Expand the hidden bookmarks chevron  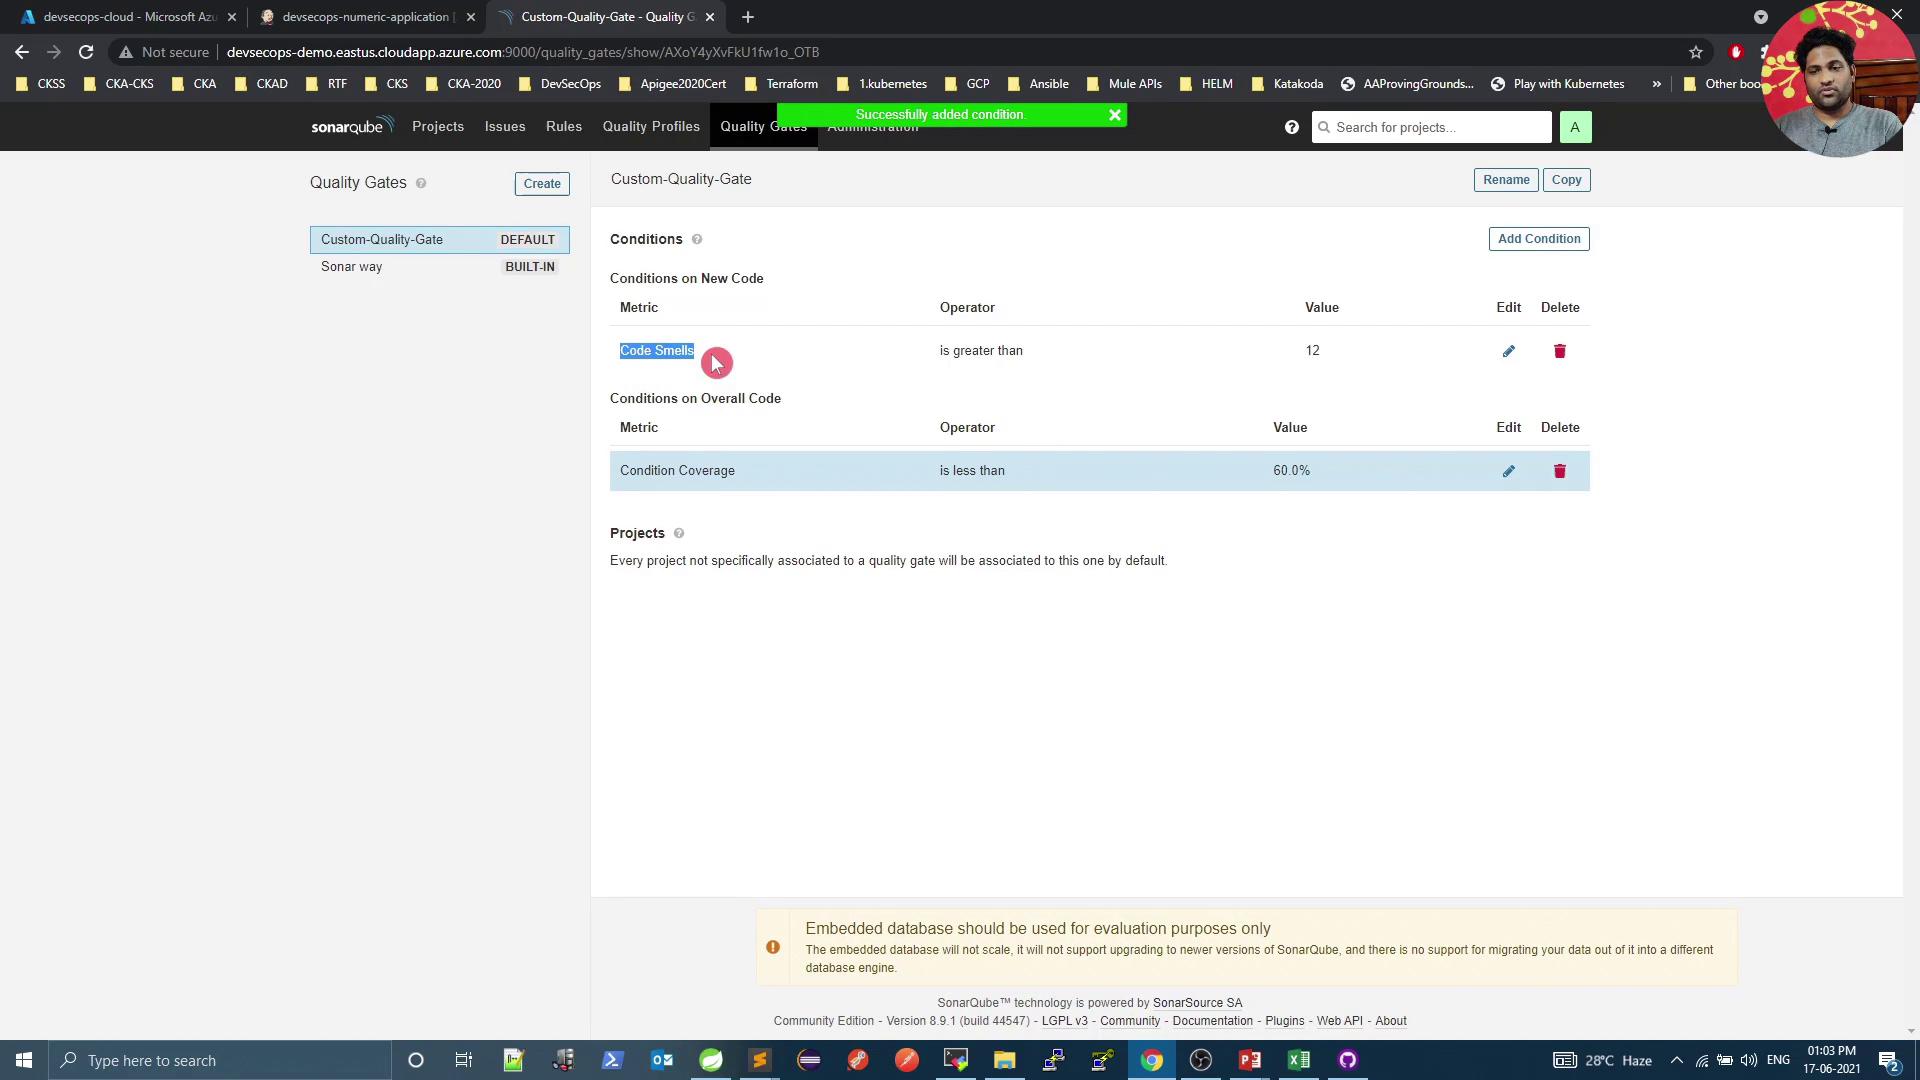tap(1656, 84)
